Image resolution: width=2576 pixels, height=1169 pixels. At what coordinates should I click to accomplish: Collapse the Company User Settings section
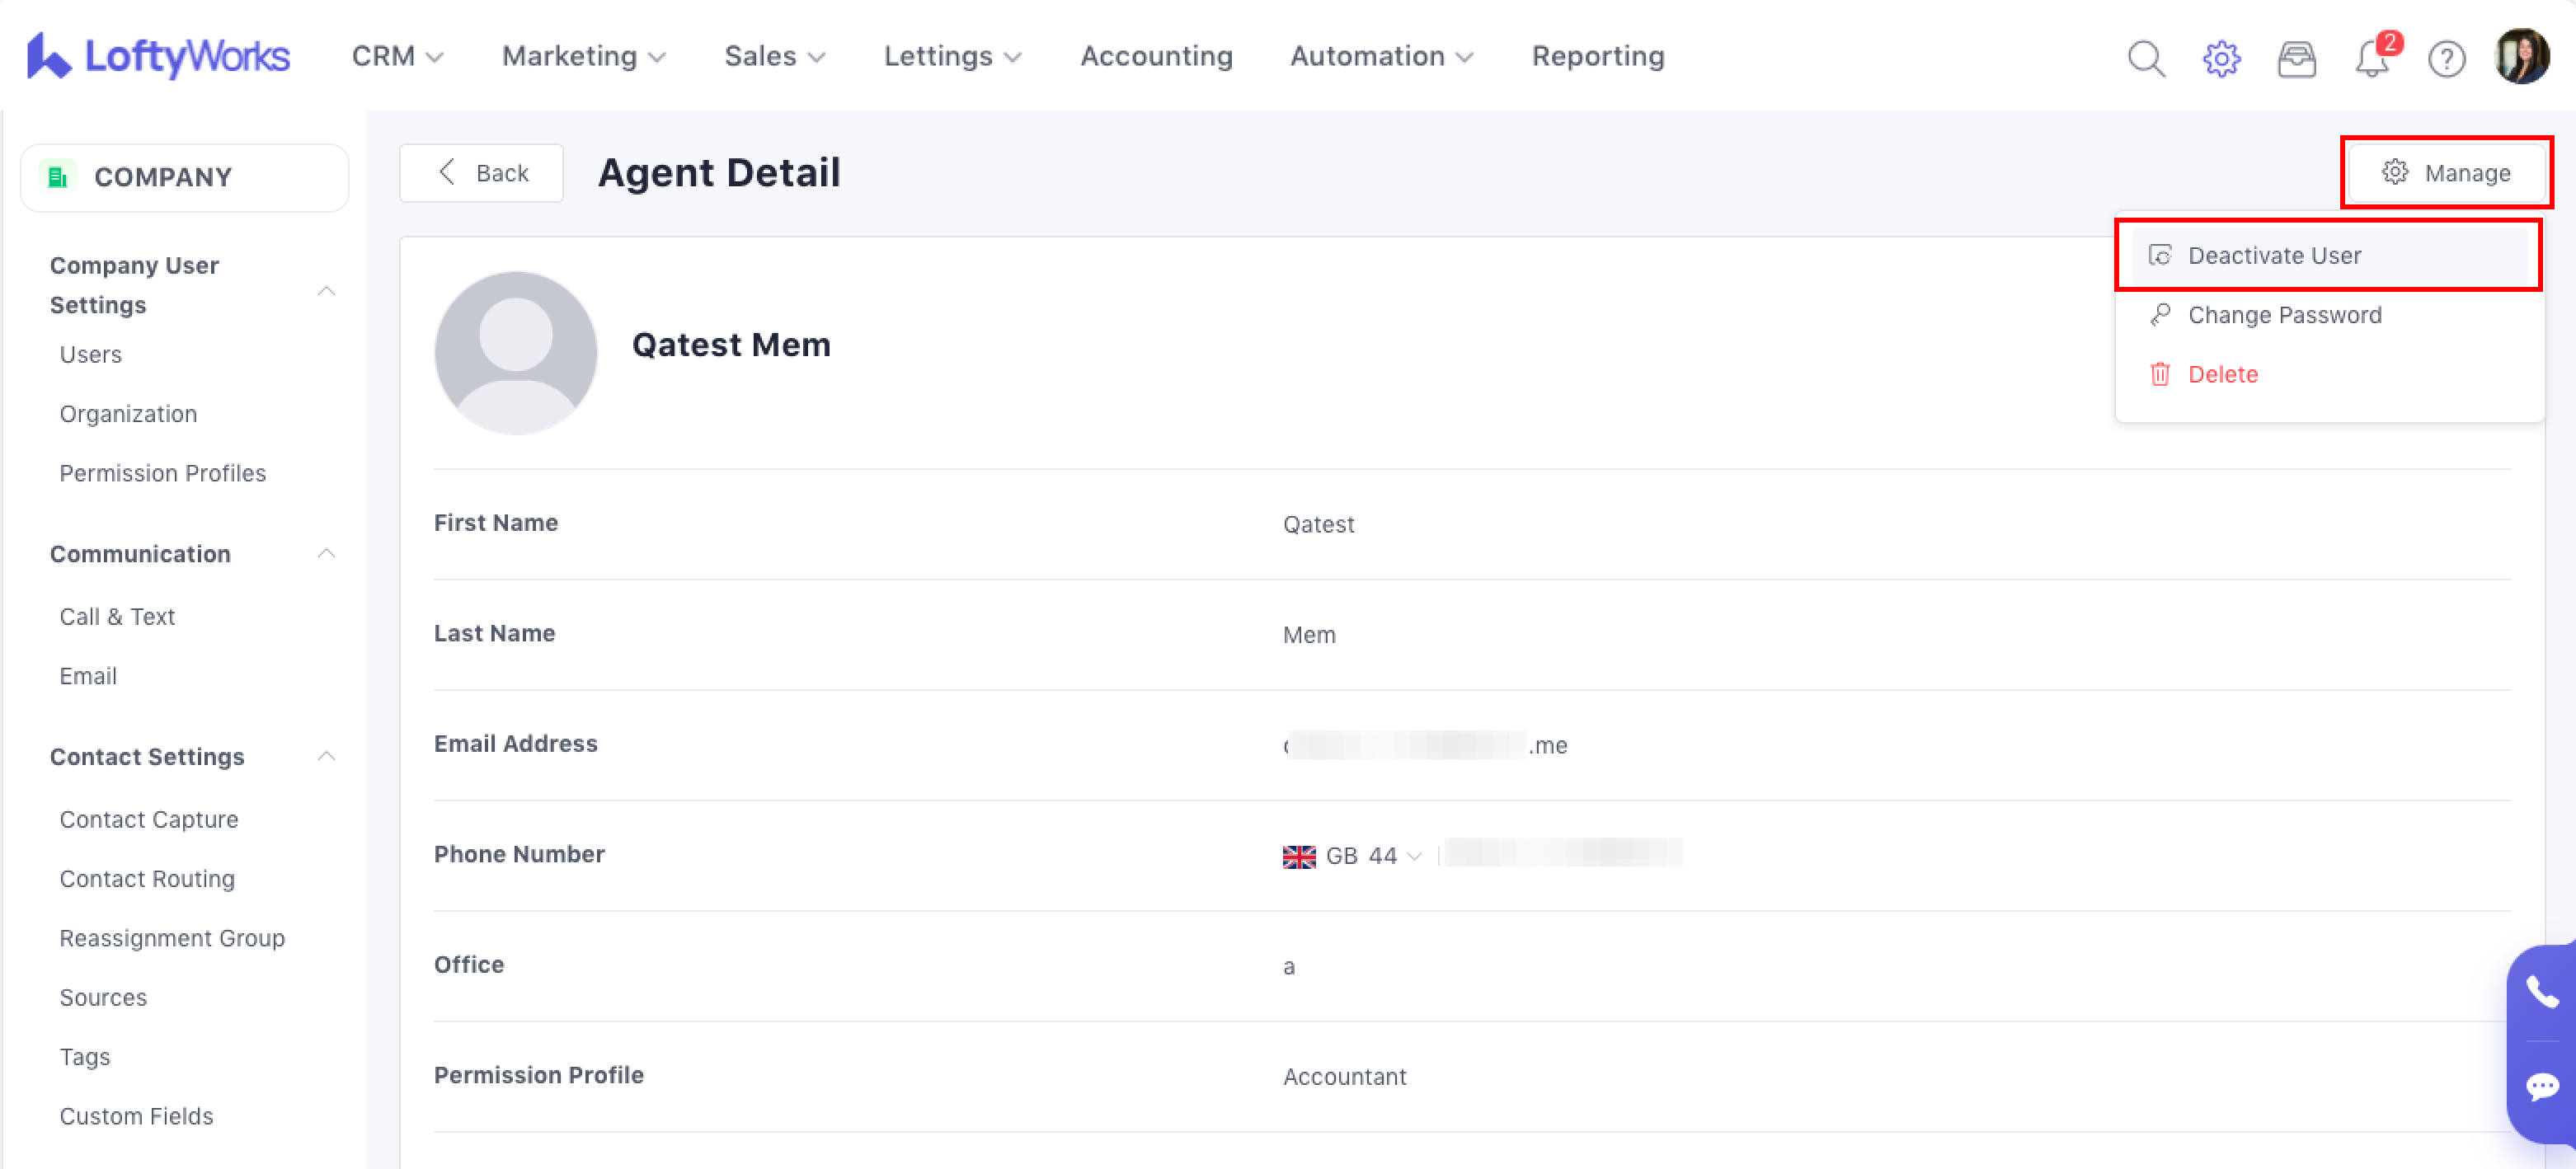(x=326, y=291)
